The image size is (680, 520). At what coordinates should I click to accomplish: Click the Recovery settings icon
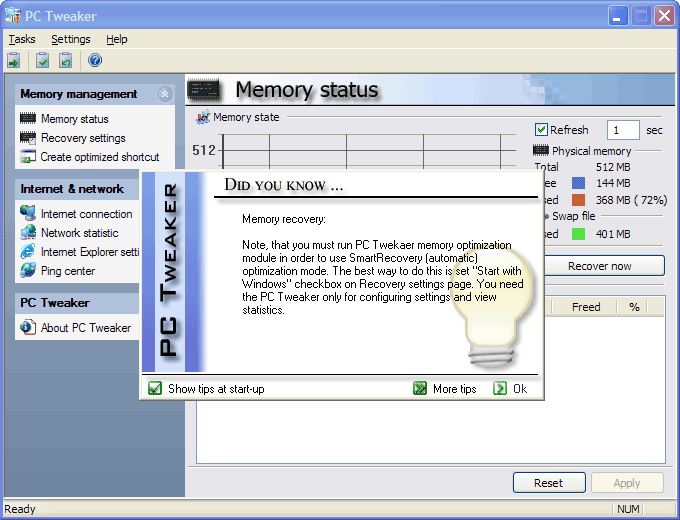click(x=28, y=137)
